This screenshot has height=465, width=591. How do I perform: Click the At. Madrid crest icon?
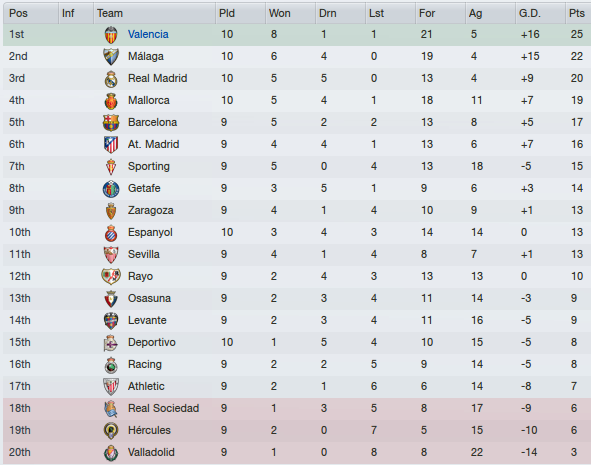(x=111, y=145)
